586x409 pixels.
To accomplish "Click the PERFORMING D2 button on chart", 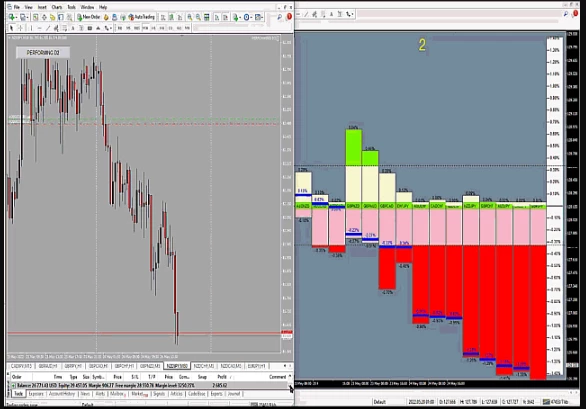I will coord(43,53).
